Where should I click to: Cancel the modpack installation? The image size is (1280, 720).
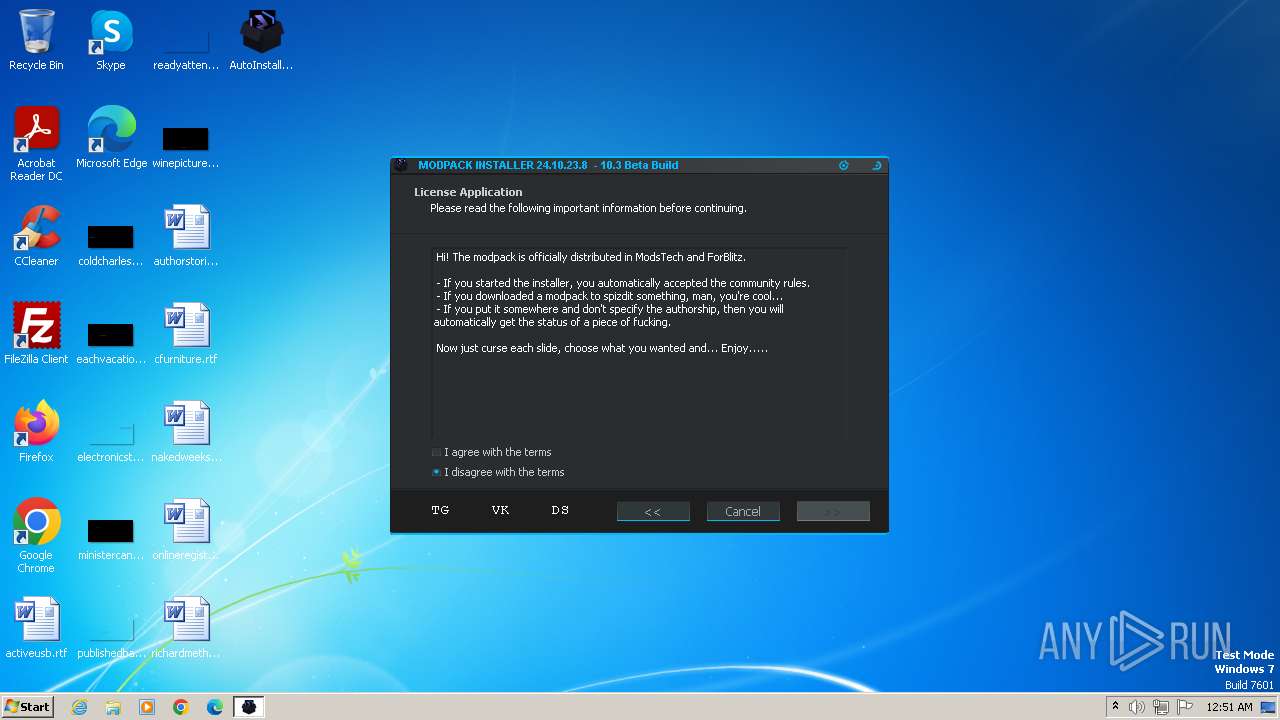click(743, 511)
